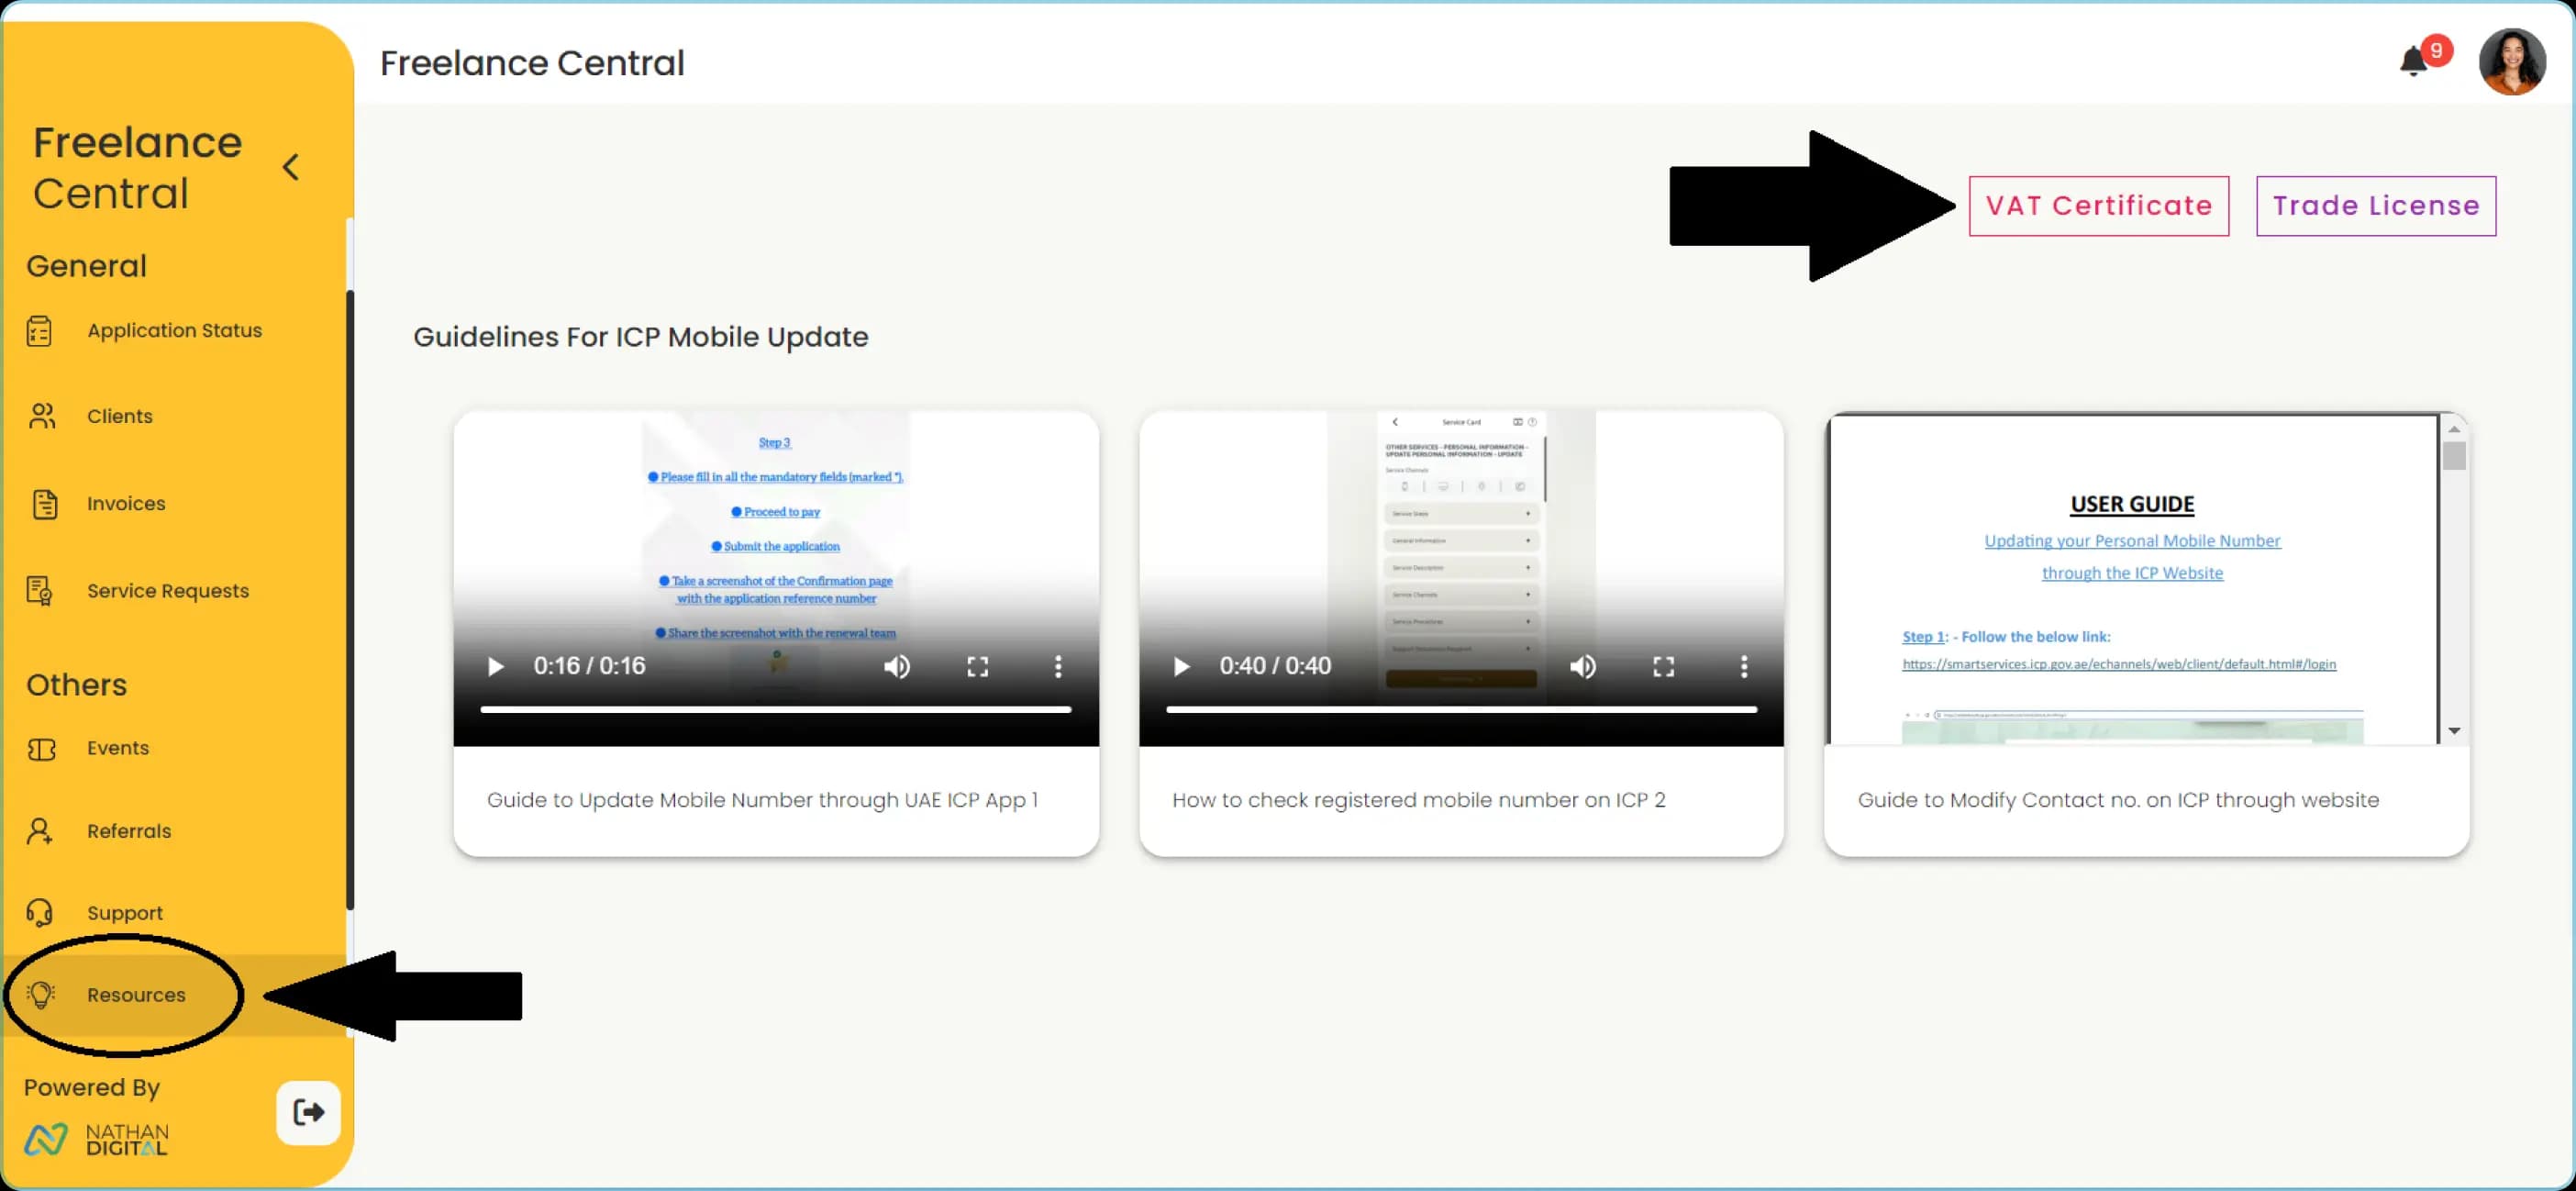Viewport: 2576px width, 1191px height.
Task: Click 'through the ICP Website' link text
Action: click(2132, 573)
